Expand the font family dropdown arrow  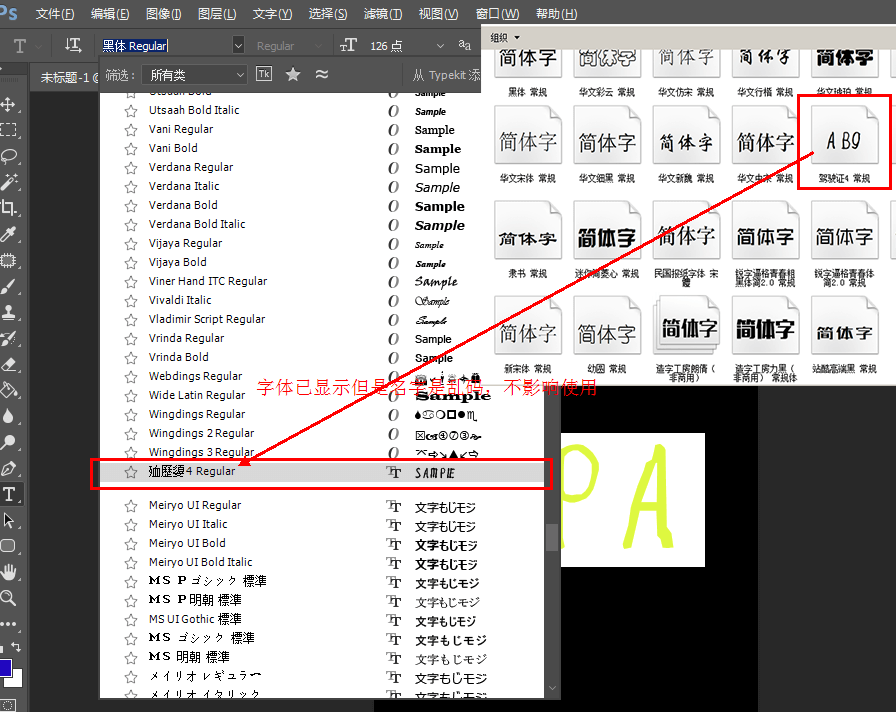pyautogui.click(x=238, y=45)
